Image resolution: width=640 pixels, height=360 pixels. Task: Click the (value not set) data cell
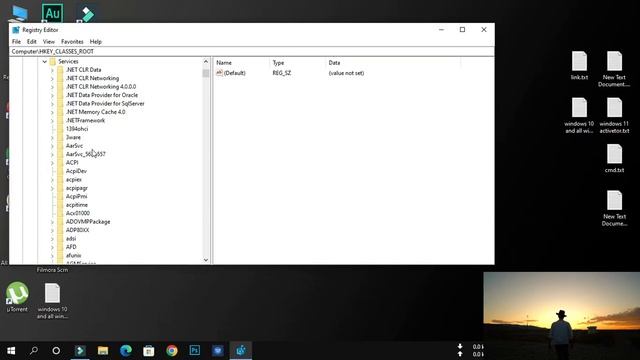point(346,73)
